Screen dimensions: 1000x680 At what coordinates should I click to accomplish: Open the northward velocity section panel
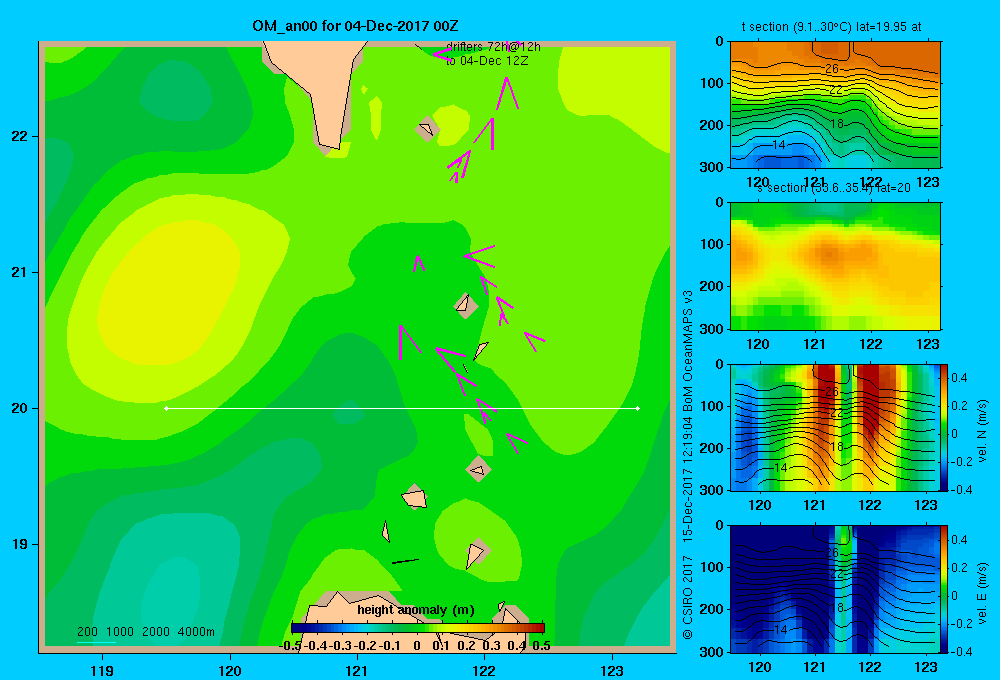[x=835, y=427]
